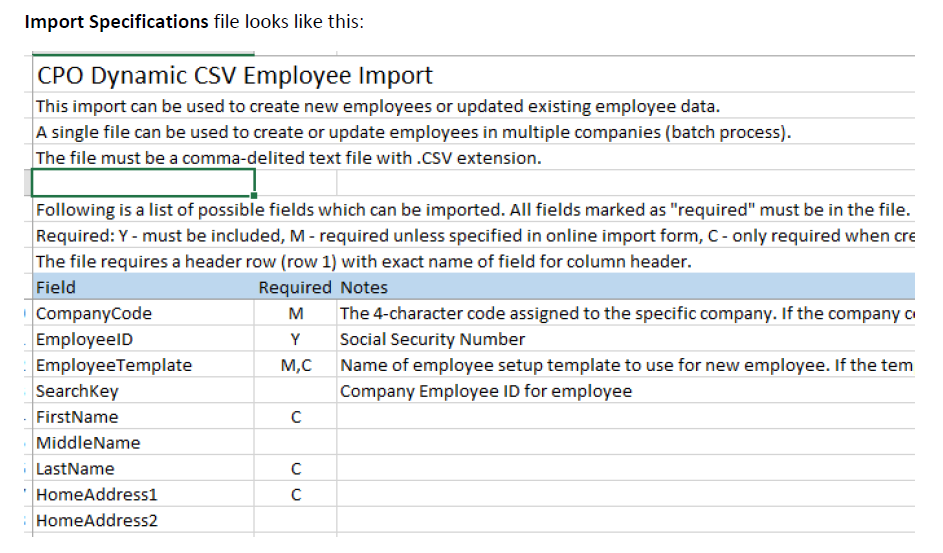The height and width of the screenshot is (553, 943).
Task: Select the EmployeeID field cell
Action: pyautogui.click(x=143, y=339)
